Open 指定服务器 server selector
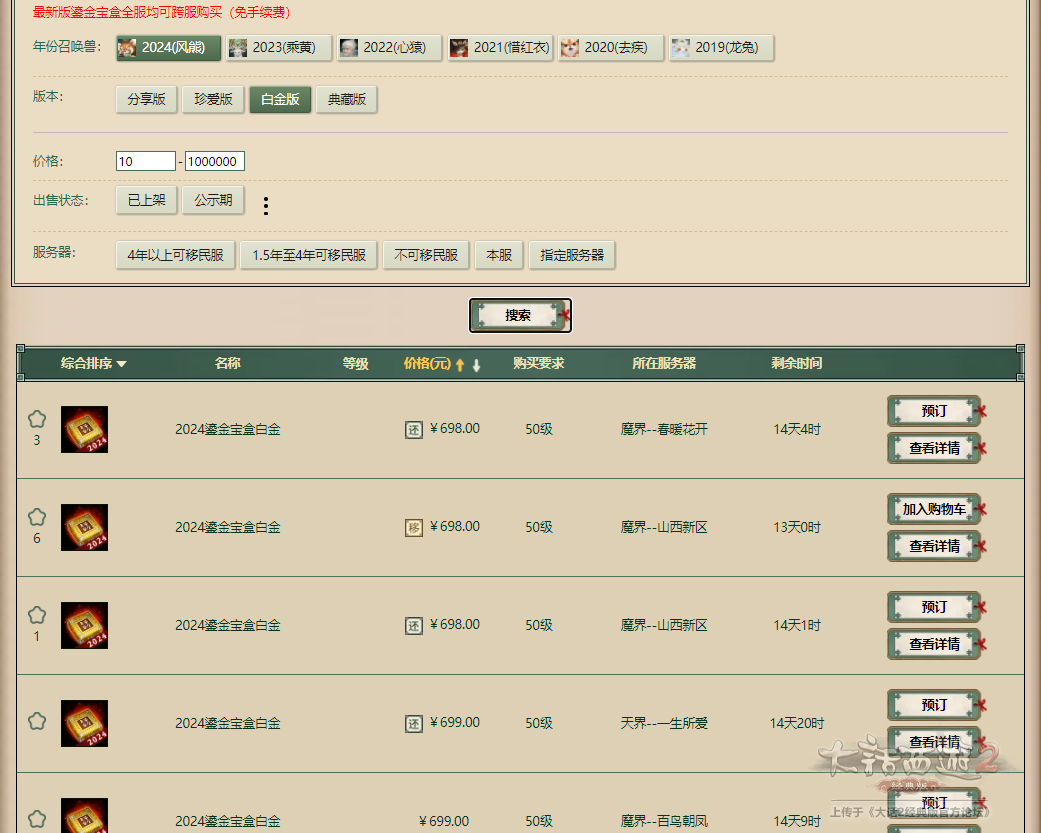This screenshot has height=833, width=1041. 572,255
